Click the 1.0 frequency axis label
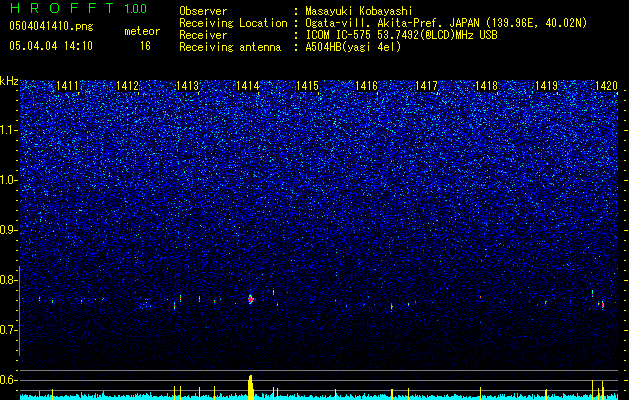629x400 pixels. (x=9, y=181)
